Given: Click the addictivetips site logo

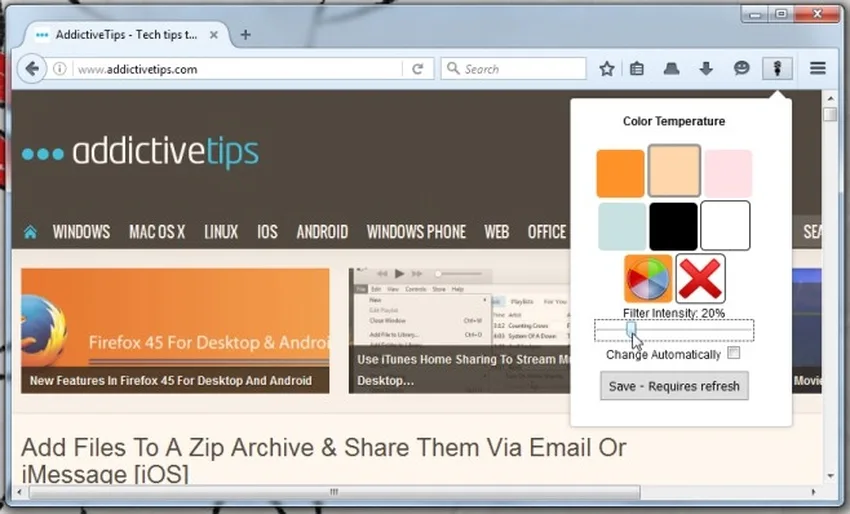Looking at the screenshot, I should pyautogui.click(x=140, y=152).
